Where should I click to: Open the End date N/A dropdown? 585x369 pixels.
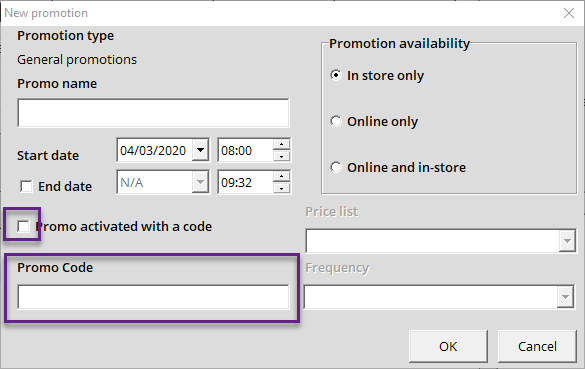[200, 182]
